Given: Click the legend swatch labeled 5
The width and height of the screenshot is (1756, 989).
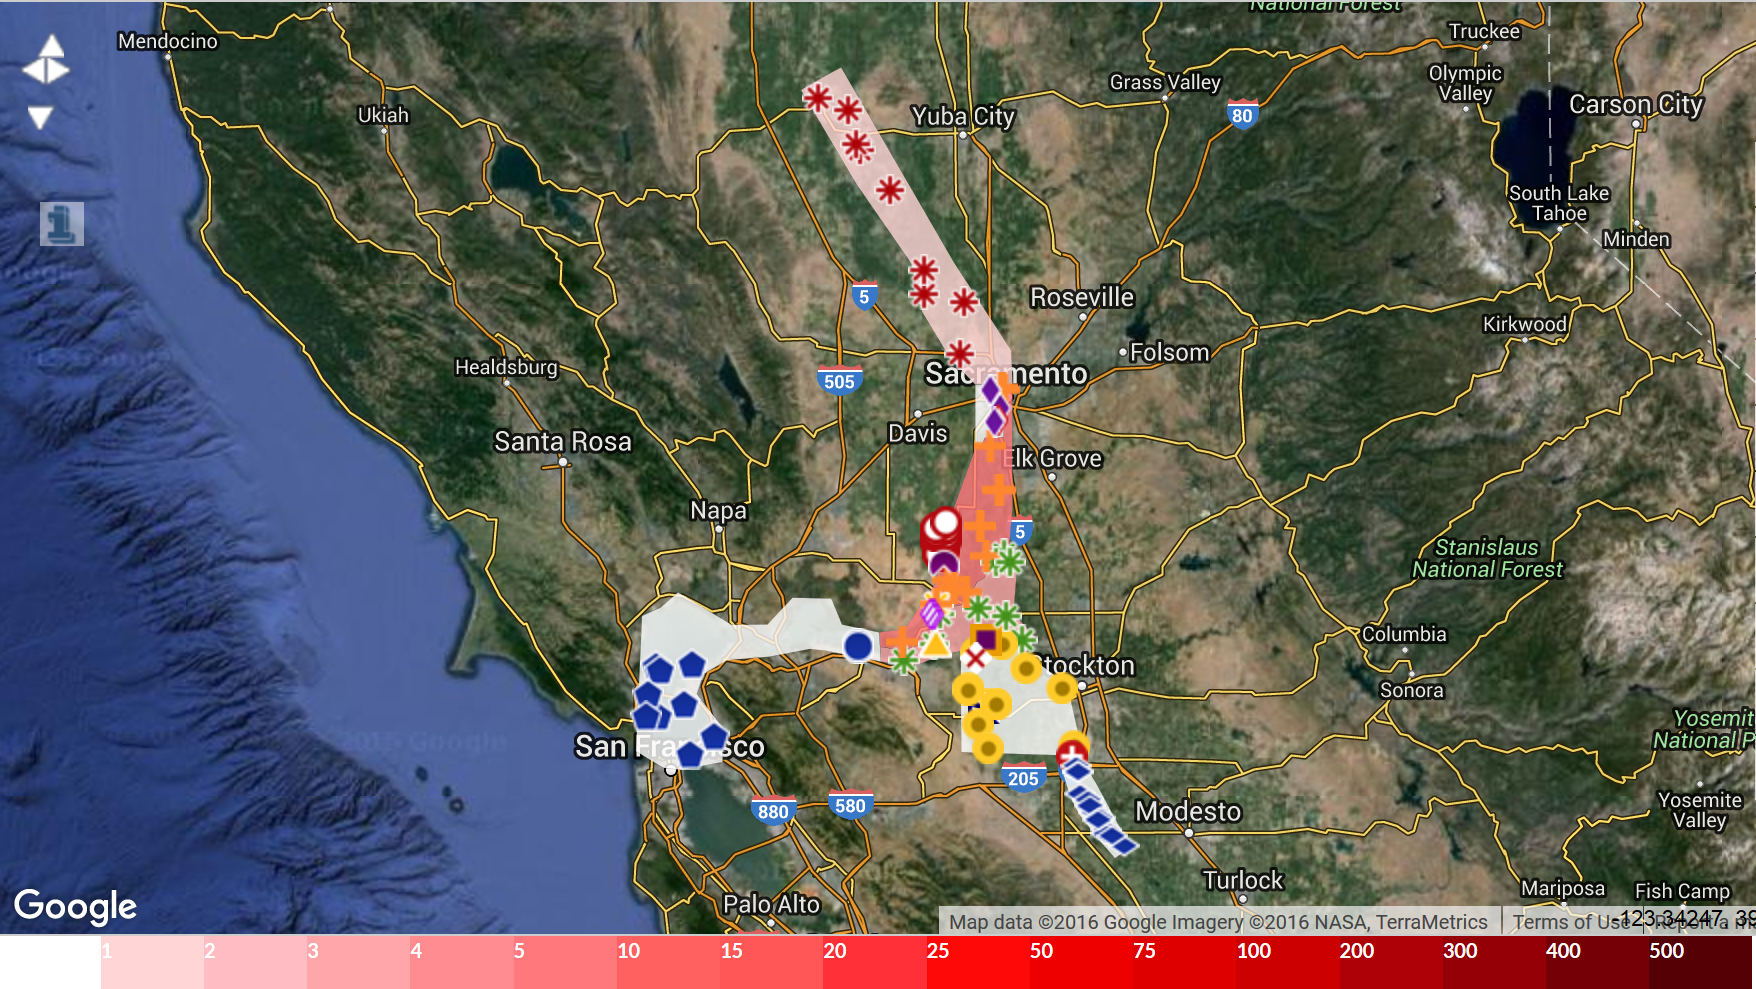Looking at the screenshot, I should click(x=565, y=962).
